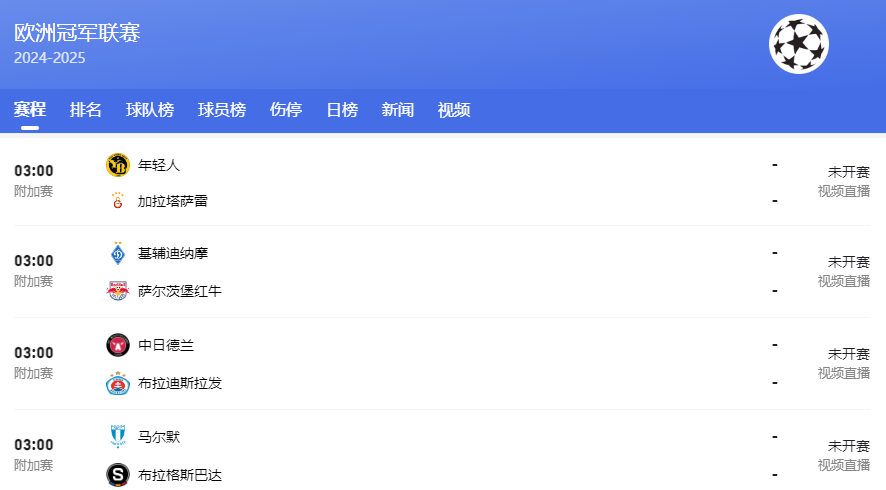
Task: Select the 球员榜 tab
Action: 222,110
